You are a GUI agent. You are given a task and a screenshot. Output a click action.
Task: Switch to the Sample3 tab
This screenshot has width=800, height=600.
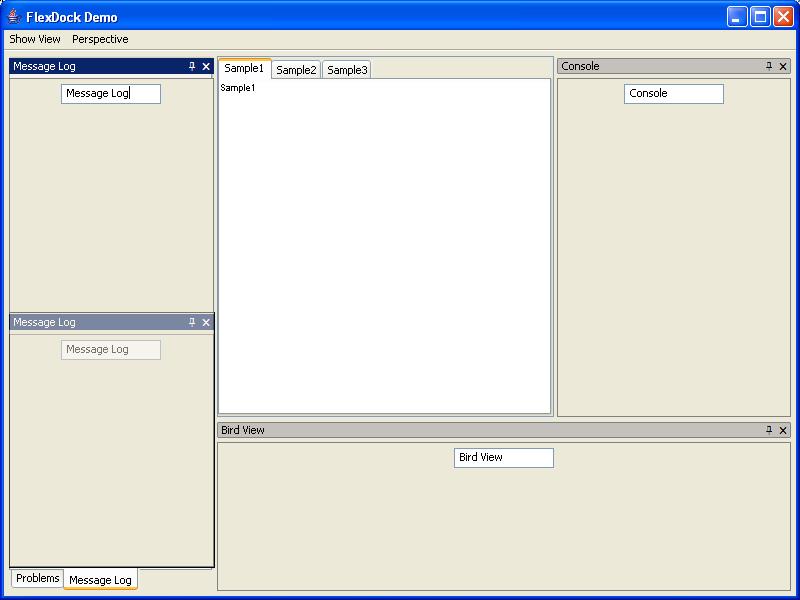click(x=347, y=70)
